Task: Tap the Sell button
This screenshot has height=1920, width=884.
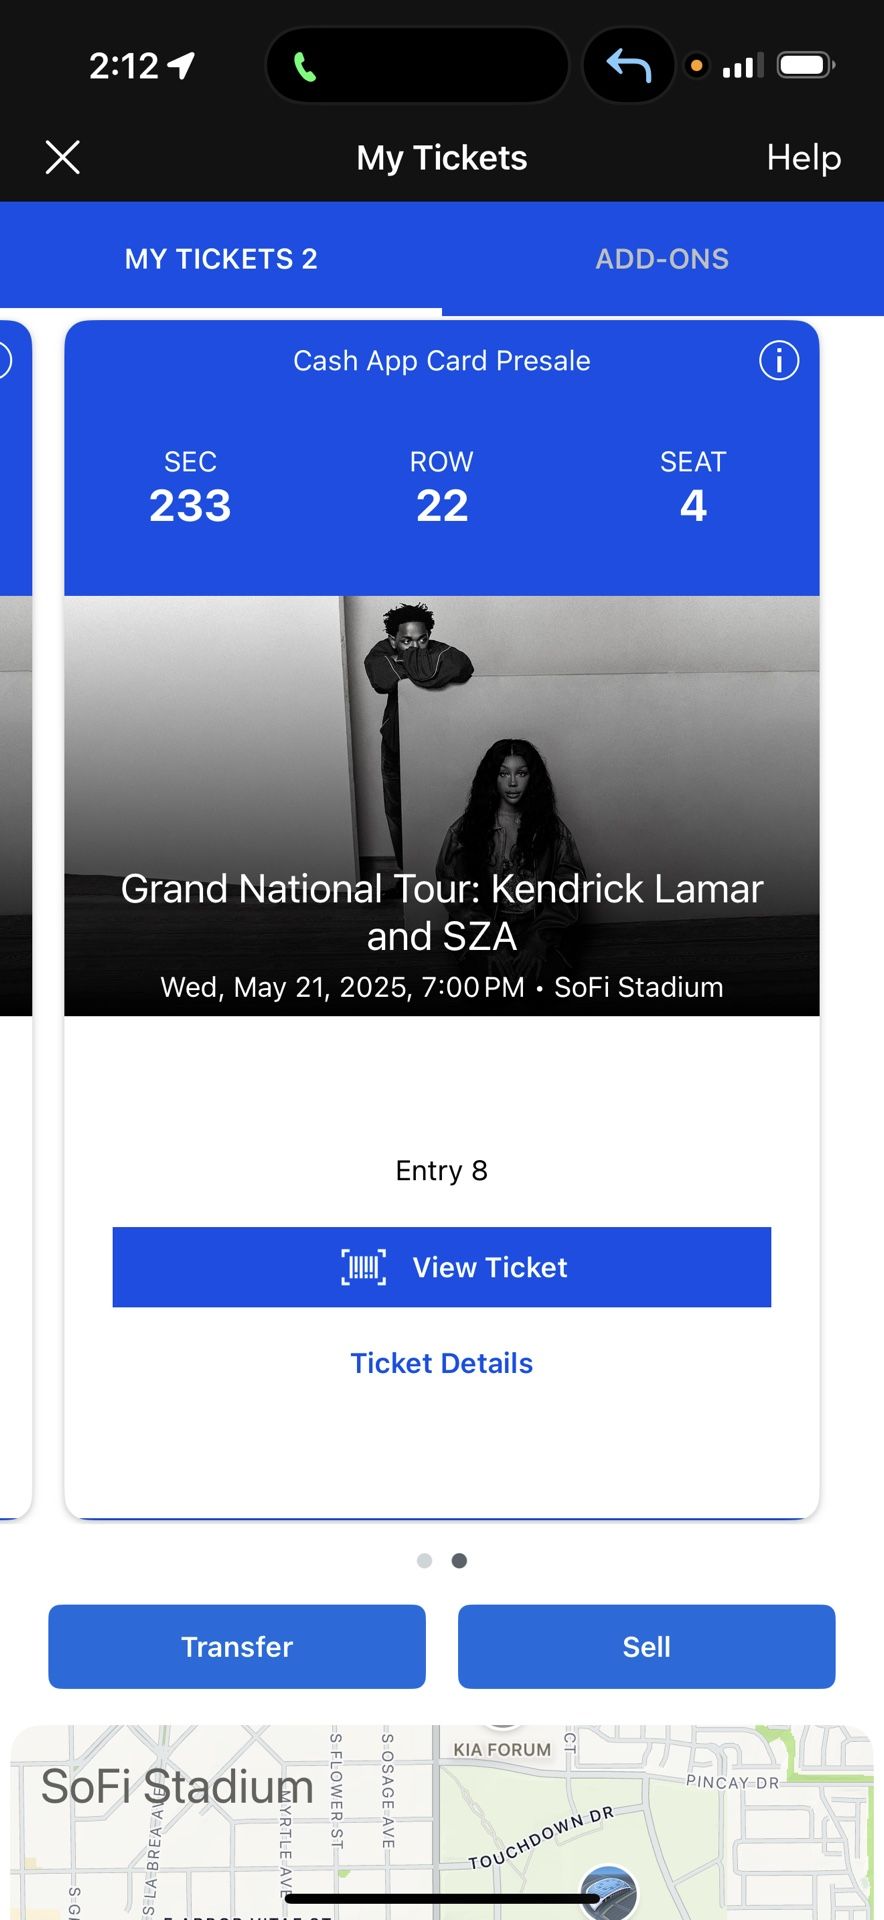Action: tap(646, 1646)
